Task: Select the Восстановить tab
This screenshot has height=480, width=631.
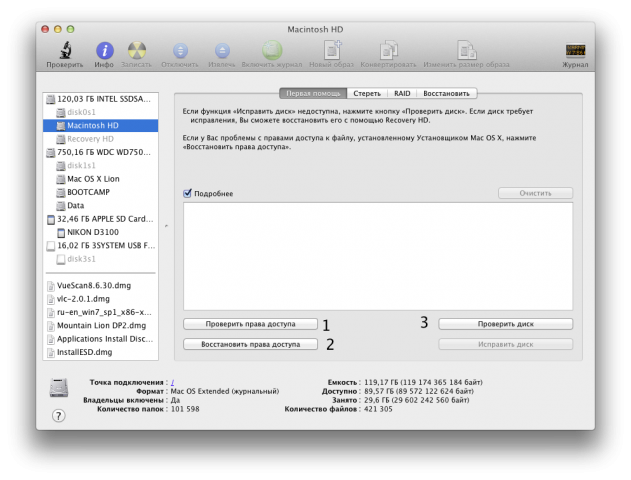Action: coord(445,92)
